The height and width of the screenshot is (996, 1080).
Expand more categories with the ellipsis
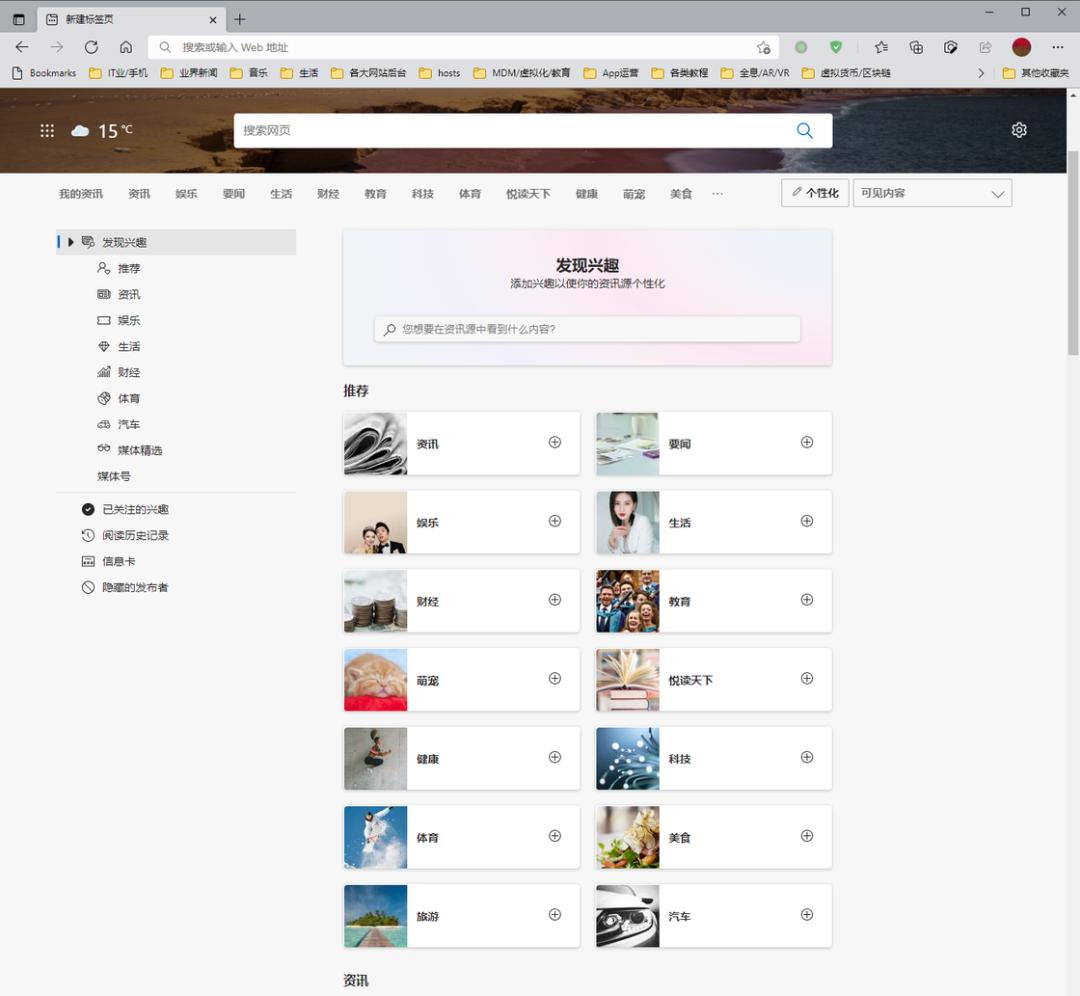[x=717, y=194]
